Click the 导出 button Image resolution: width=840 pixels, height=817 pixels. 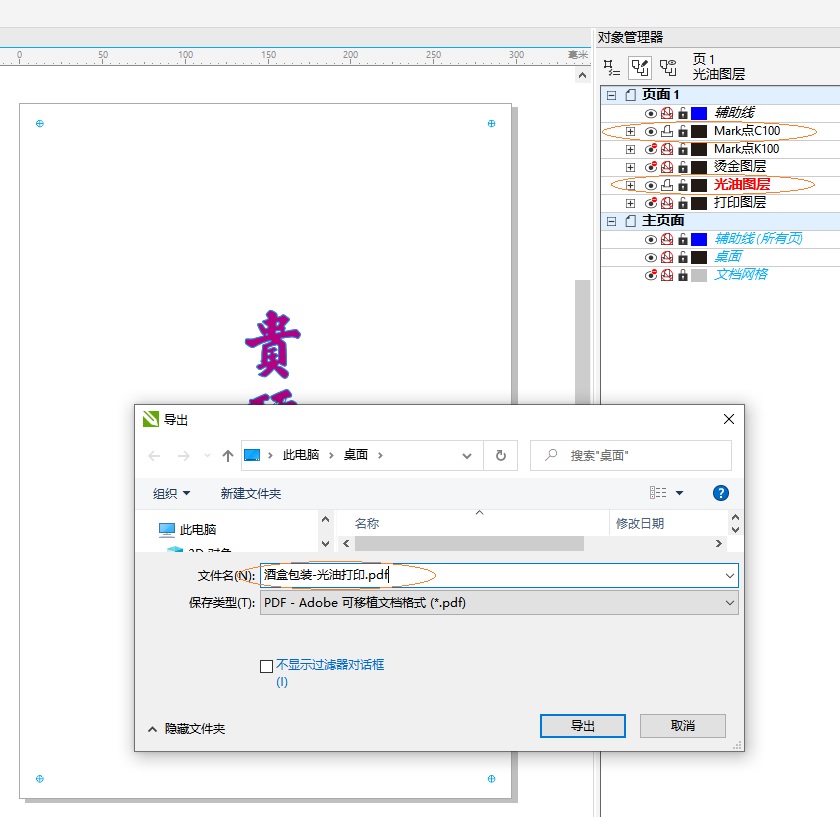582,725
